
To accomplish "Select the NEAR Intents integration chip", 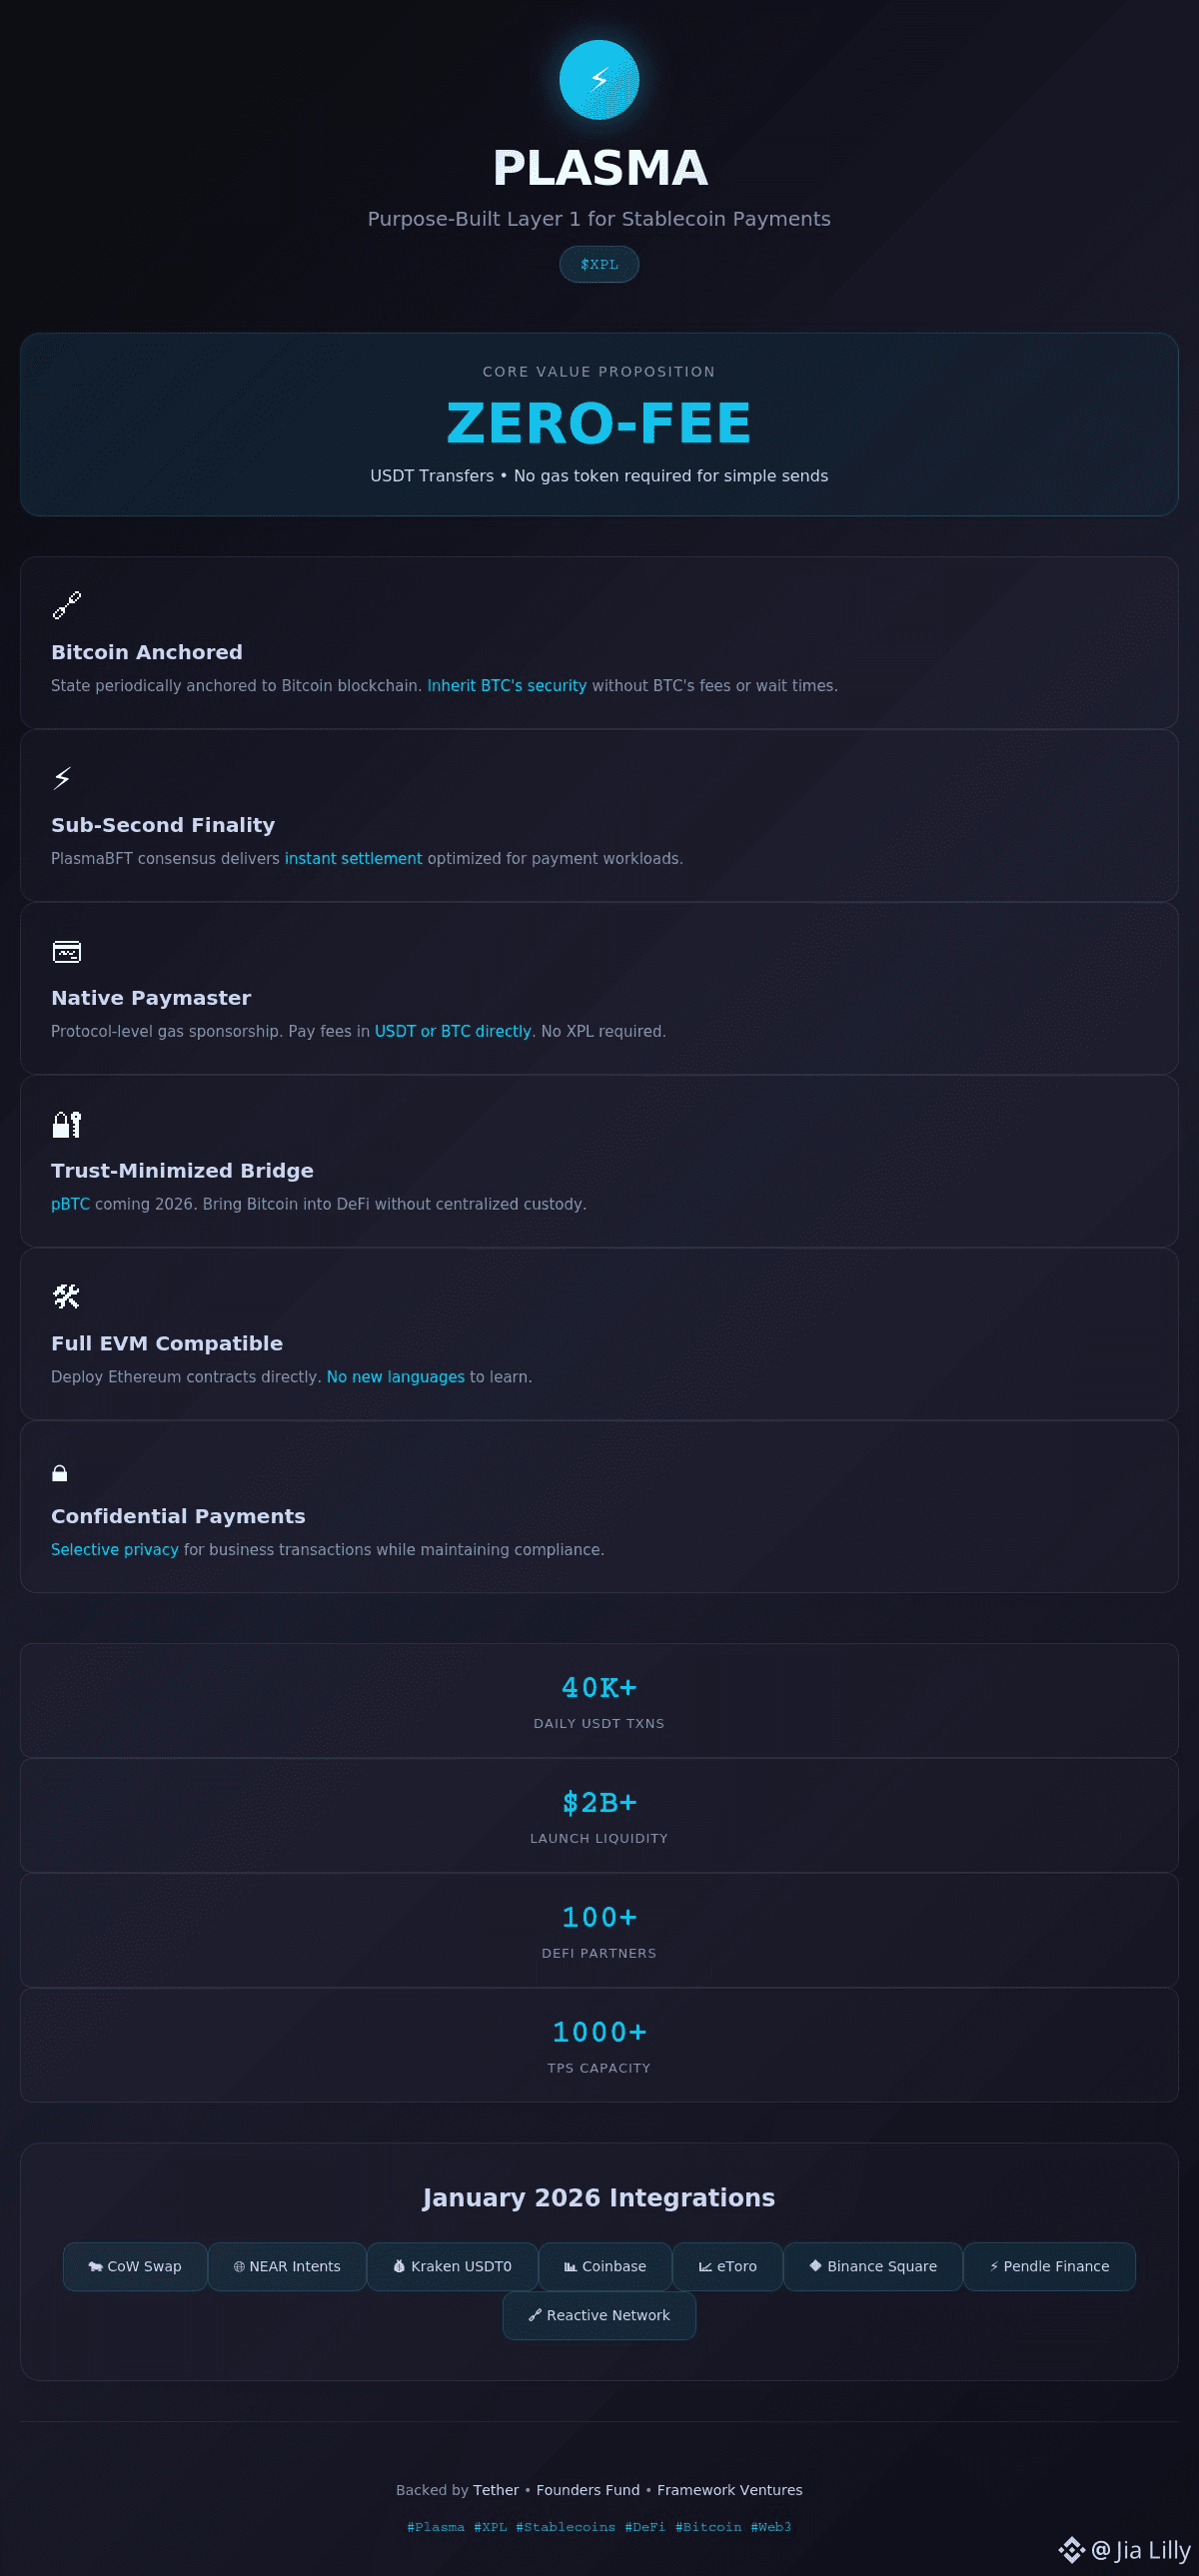I will click(x=287, y=2266).
